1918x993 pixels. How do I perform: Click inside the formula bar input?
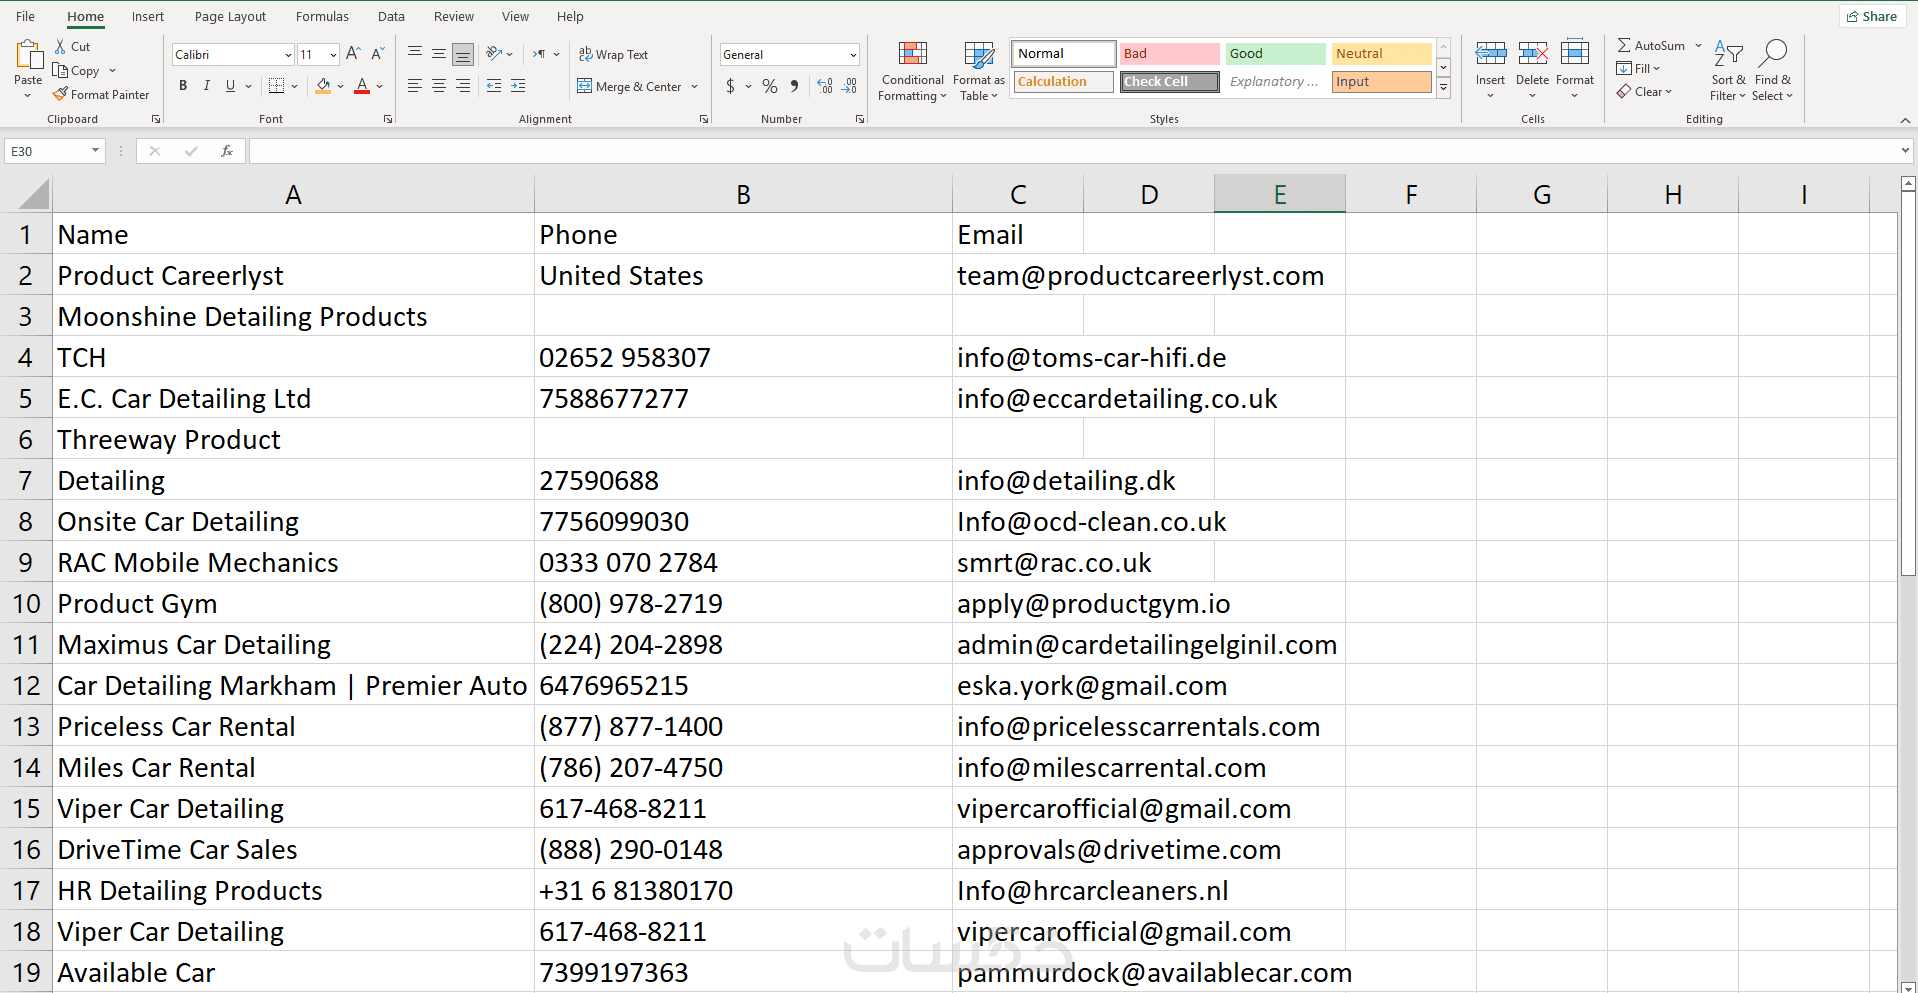tap(1072, 151)
